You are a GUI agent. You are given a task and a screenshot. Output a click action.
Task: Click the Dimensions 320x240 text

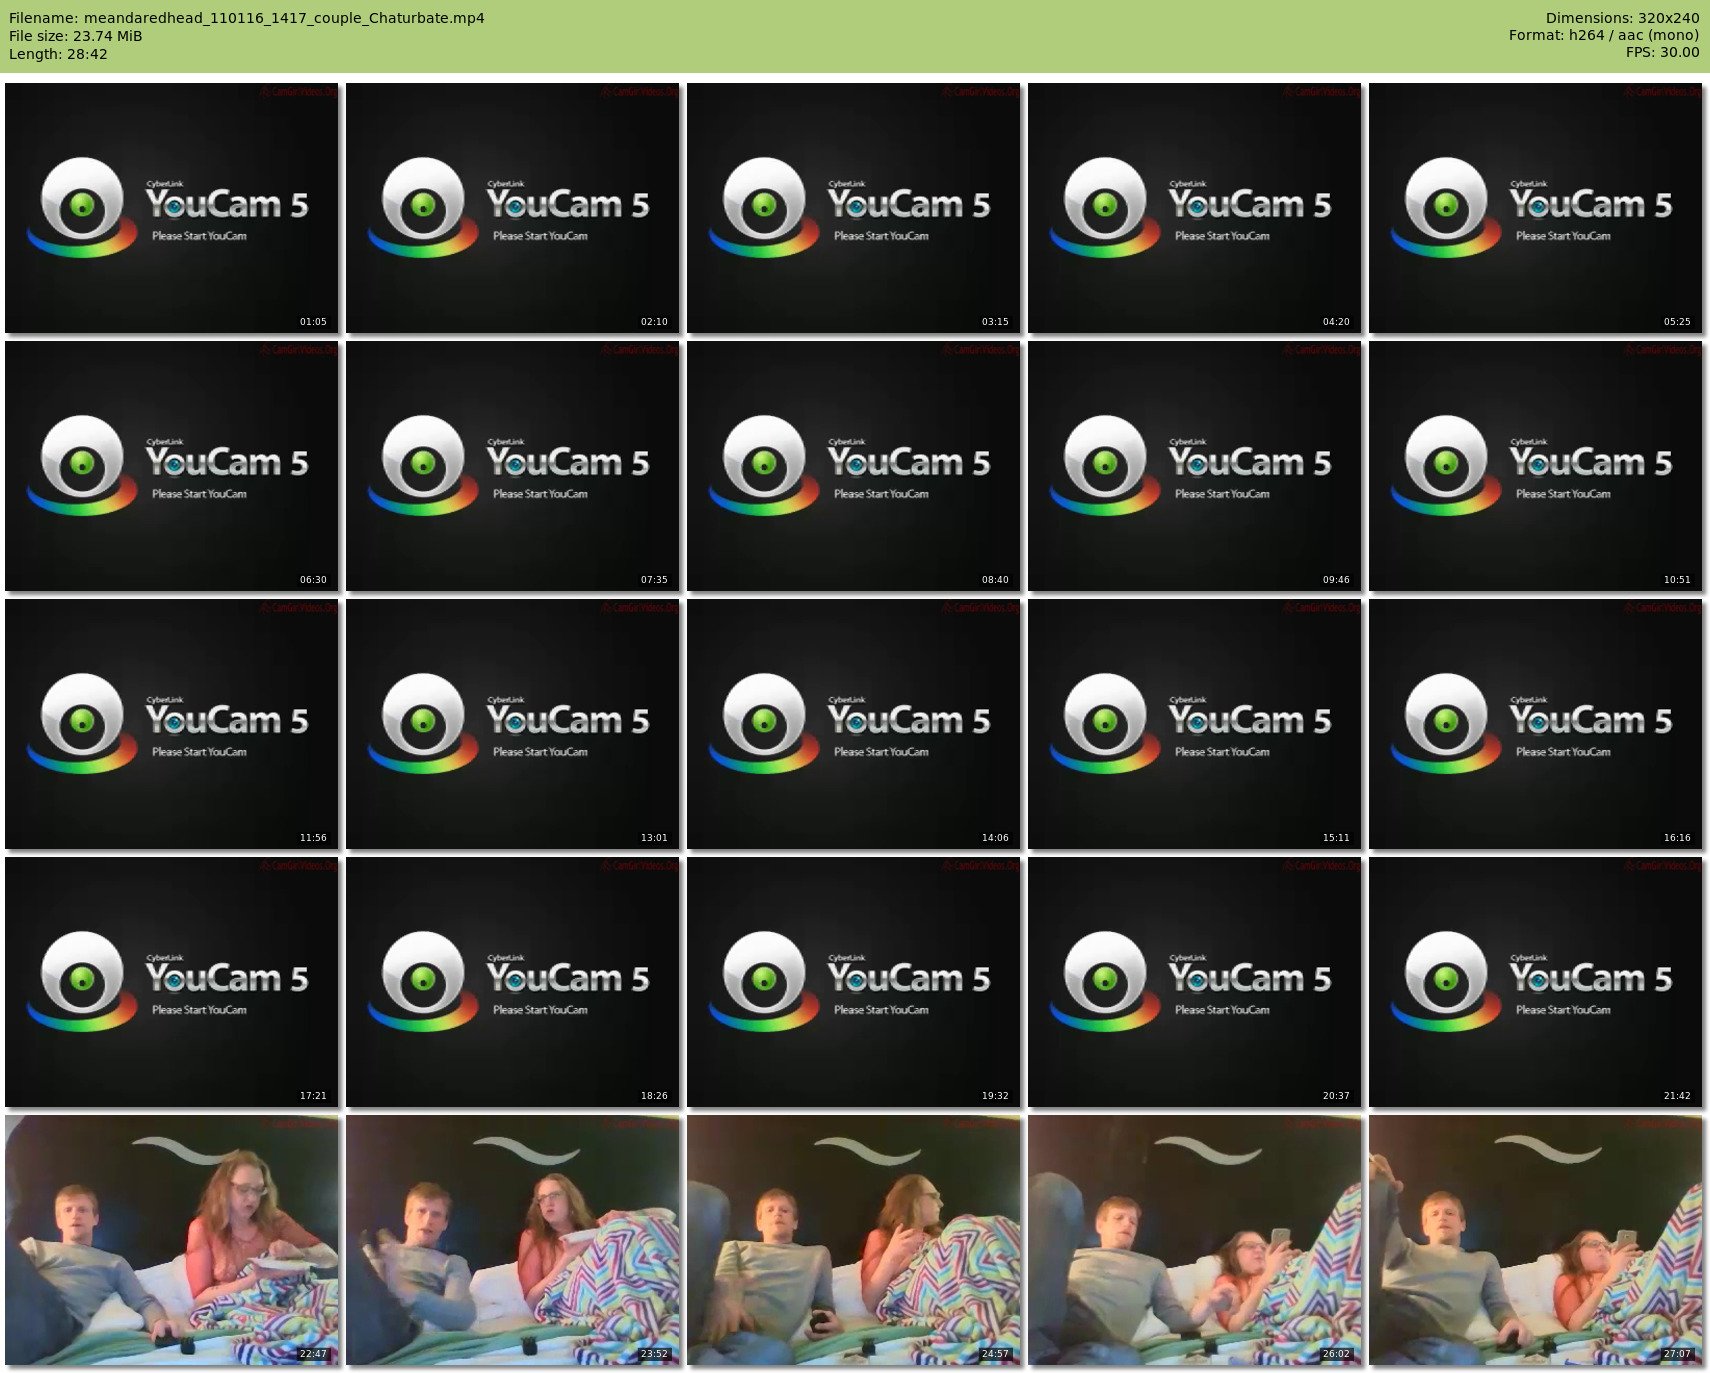click(x=1622, y=18)
